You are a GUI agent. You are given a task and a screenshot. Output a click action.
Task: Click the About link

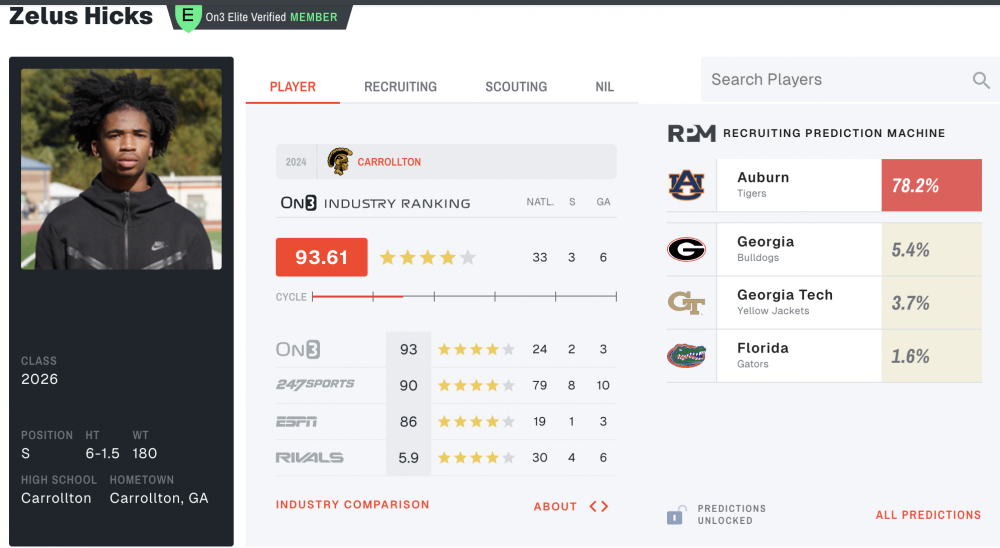(555, 506)
